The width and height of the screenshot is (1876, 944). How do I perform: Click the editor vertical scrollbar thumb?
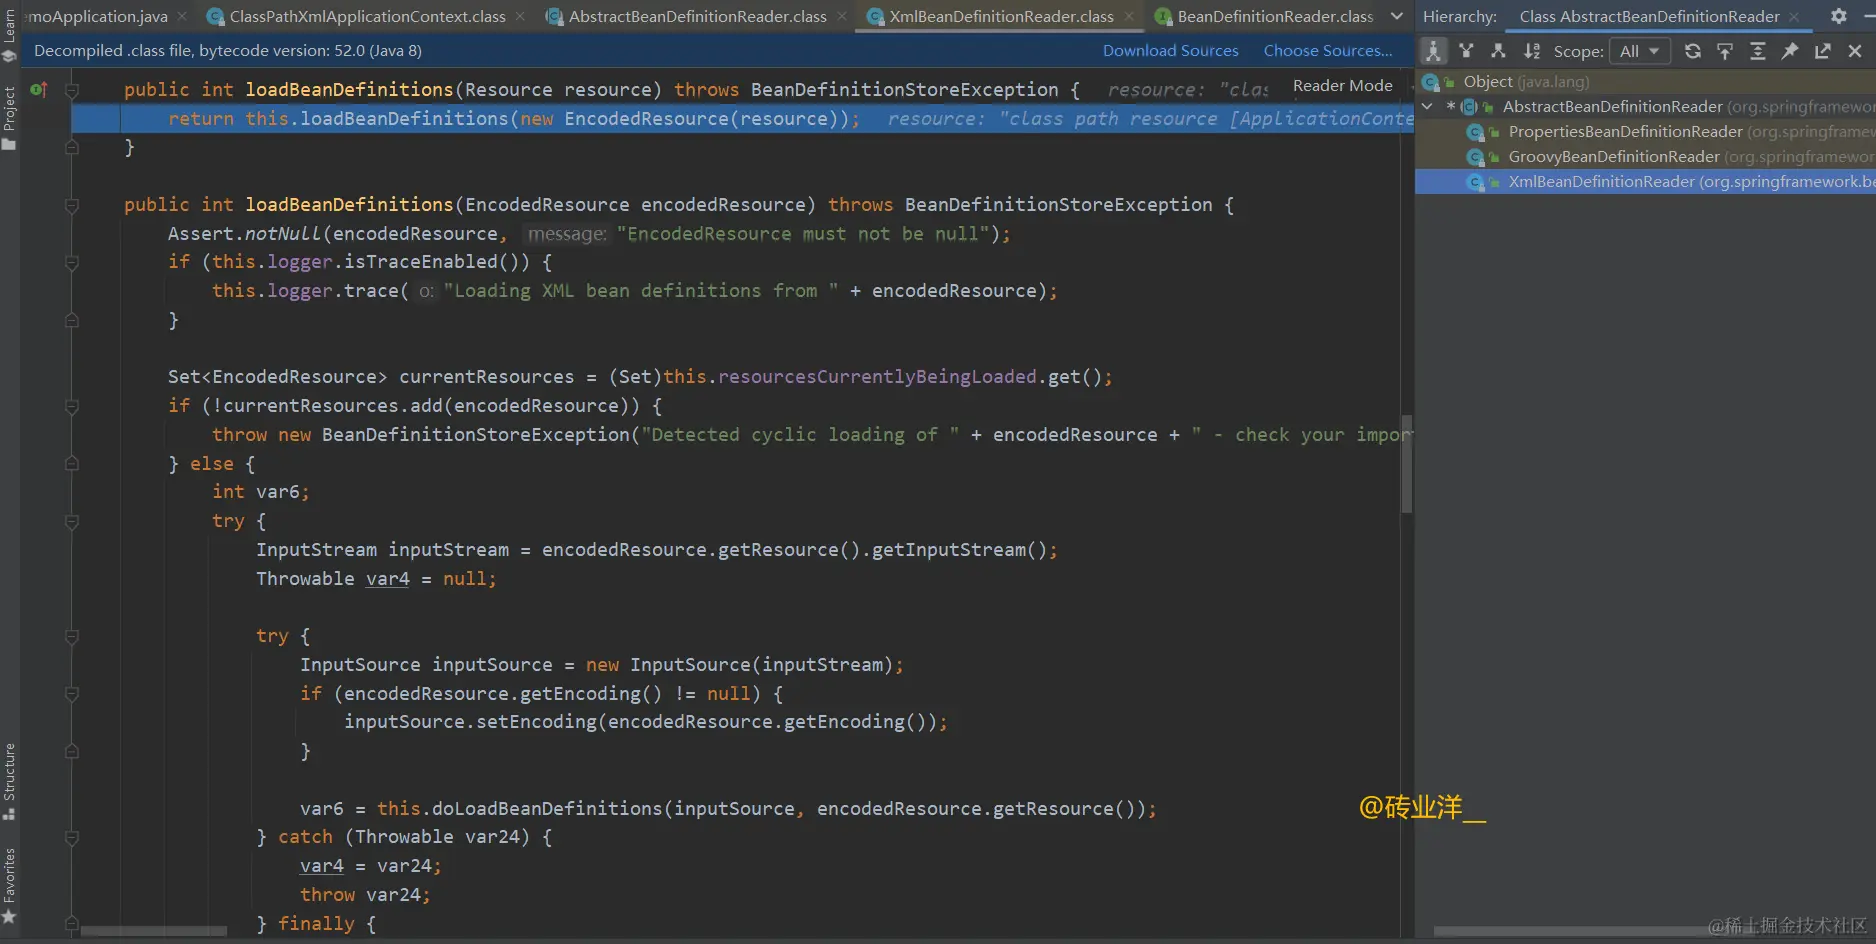point(1406,463)
